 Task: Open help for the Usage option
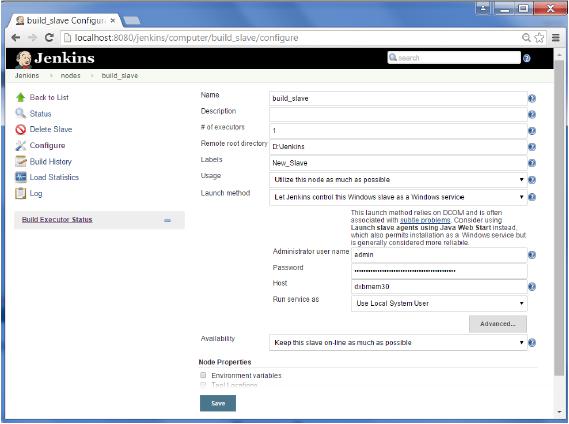[532, 180]
